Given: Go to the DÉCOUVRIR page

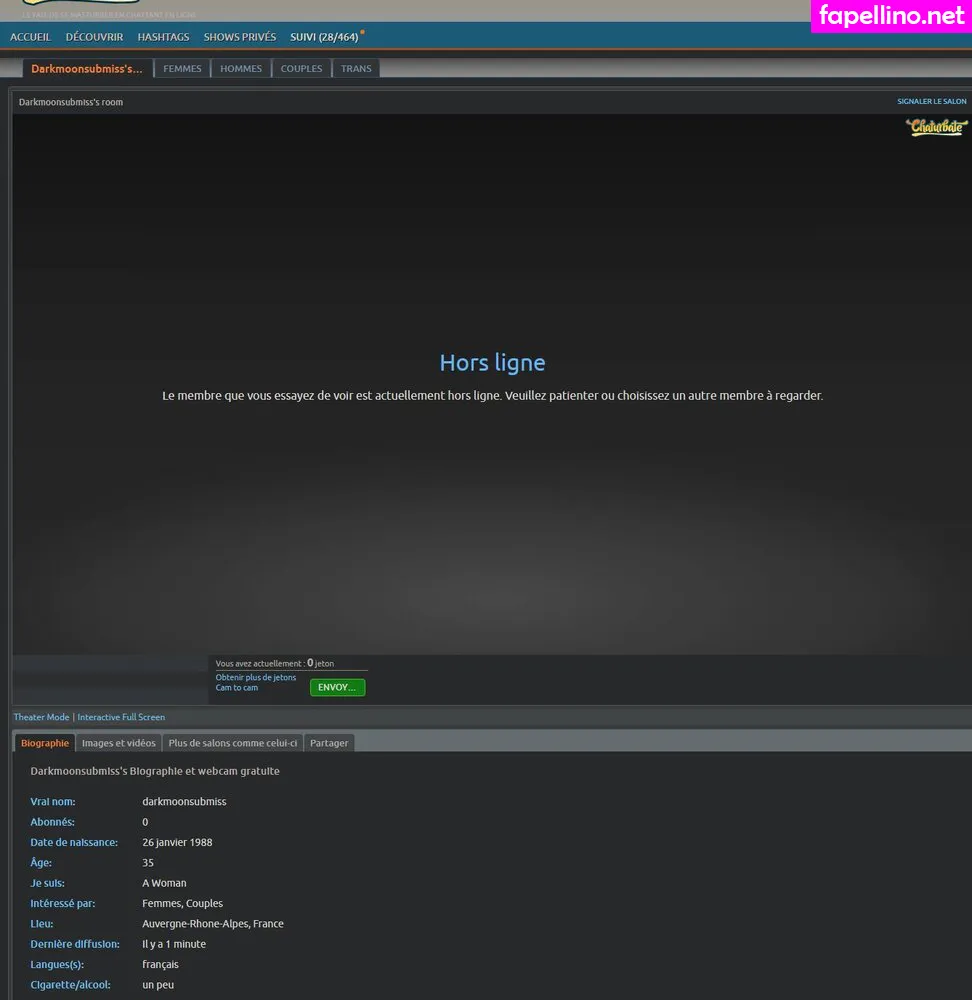Looking at the screenshot, I should pos(94,37).
